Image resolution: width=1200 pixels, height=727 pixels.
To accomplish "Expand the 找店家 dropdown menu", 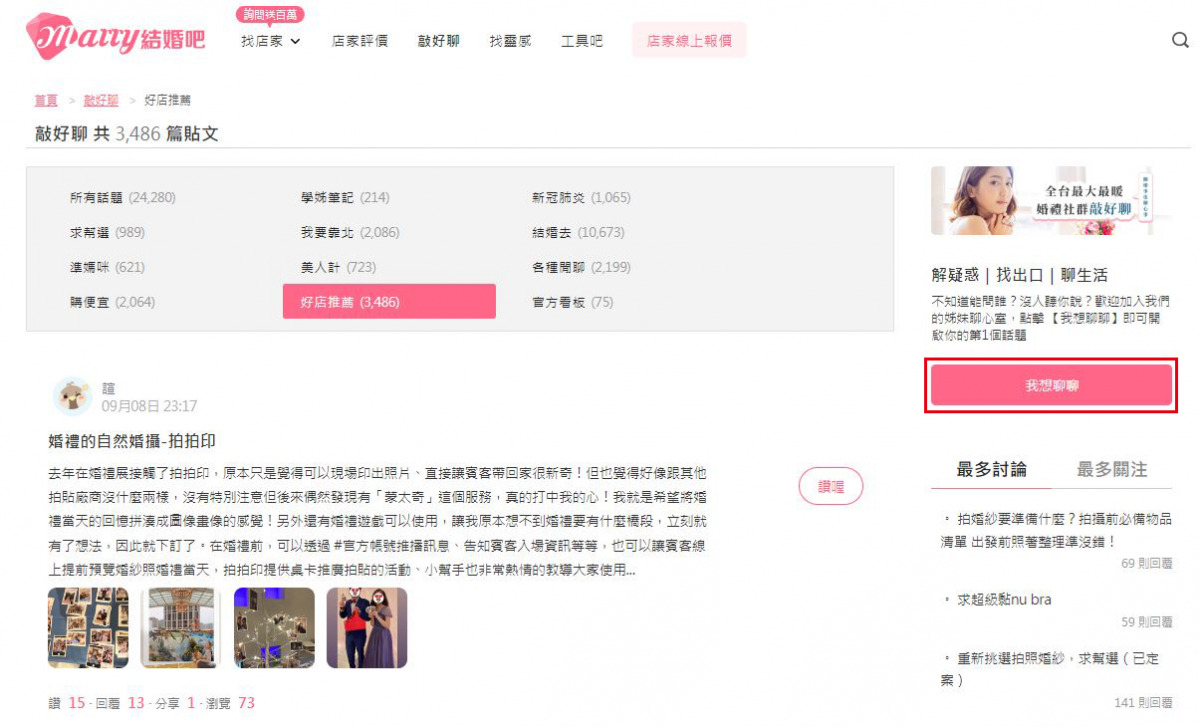I will click(271, 41).
